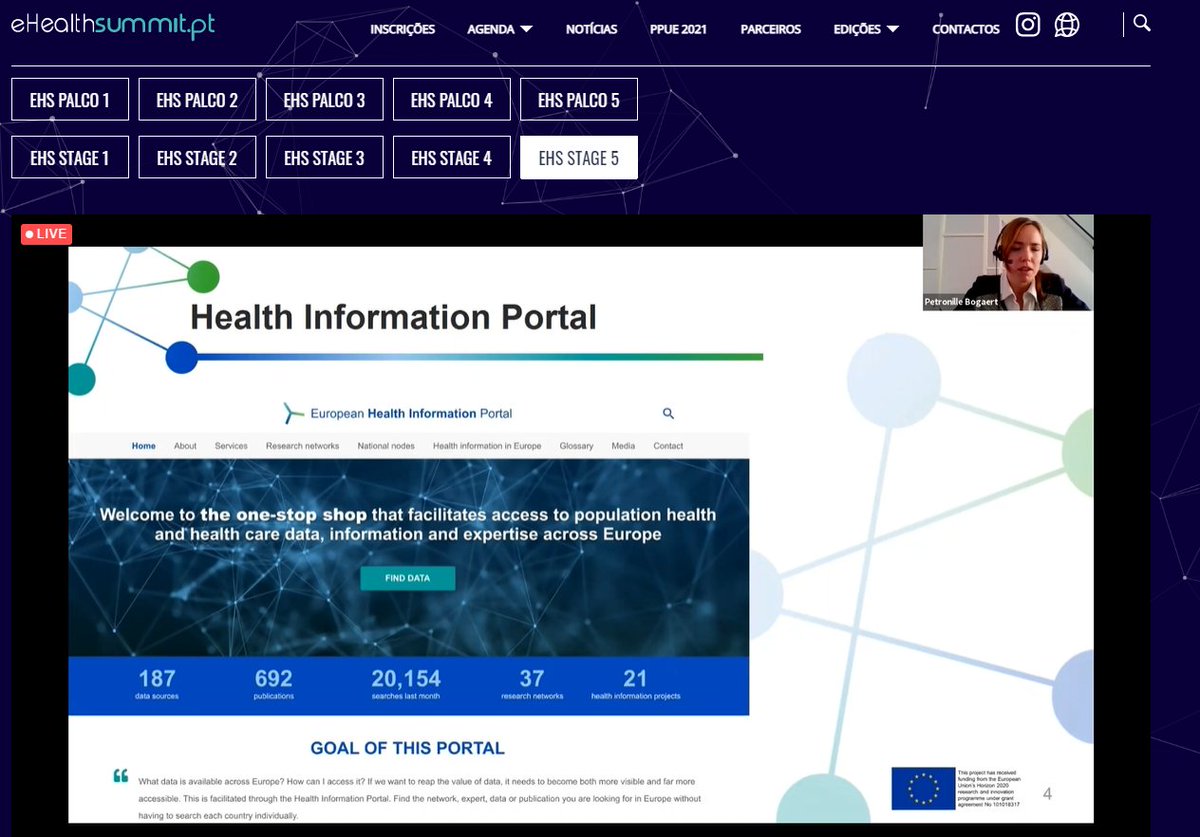Click search icon in Health Information Portal slide
This screenshot has width=1200, height=837.
[x=668, y=413]
